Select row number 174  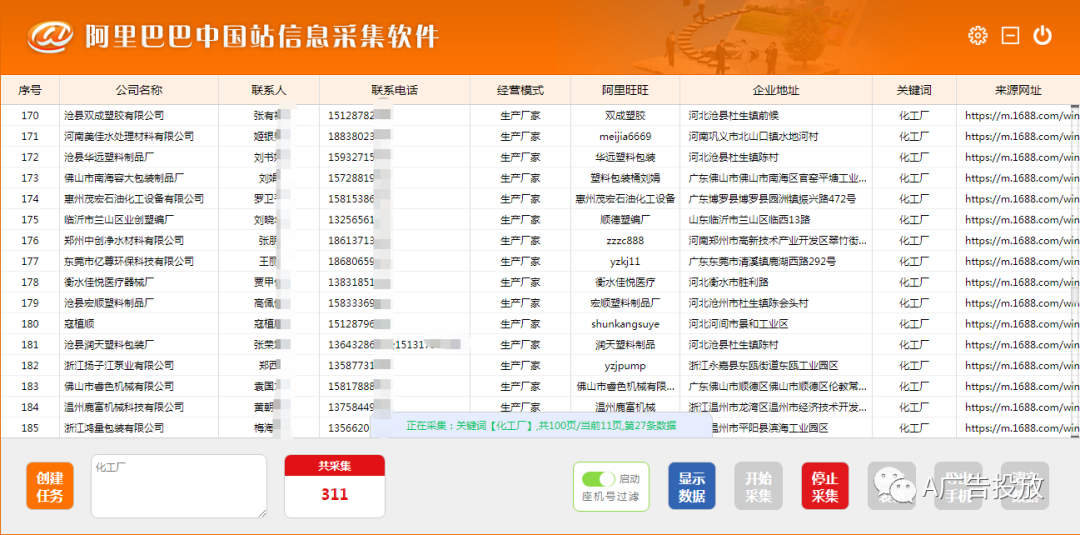tap(30, 199)
